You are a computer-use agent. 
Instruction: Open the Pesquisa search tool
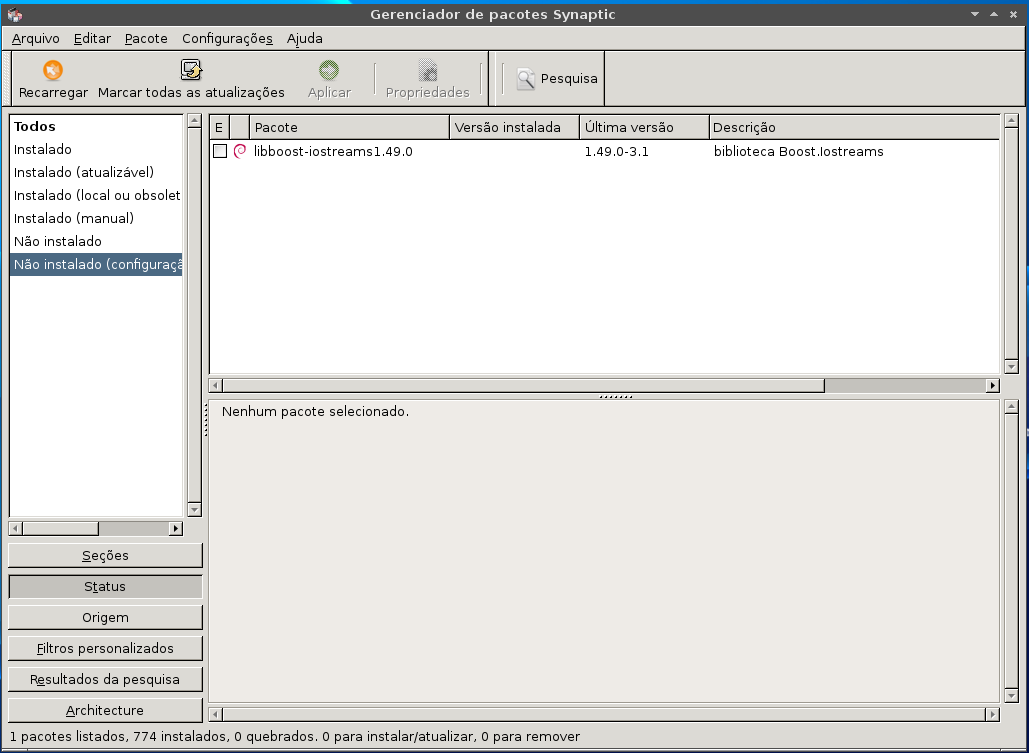click(556, 79)
